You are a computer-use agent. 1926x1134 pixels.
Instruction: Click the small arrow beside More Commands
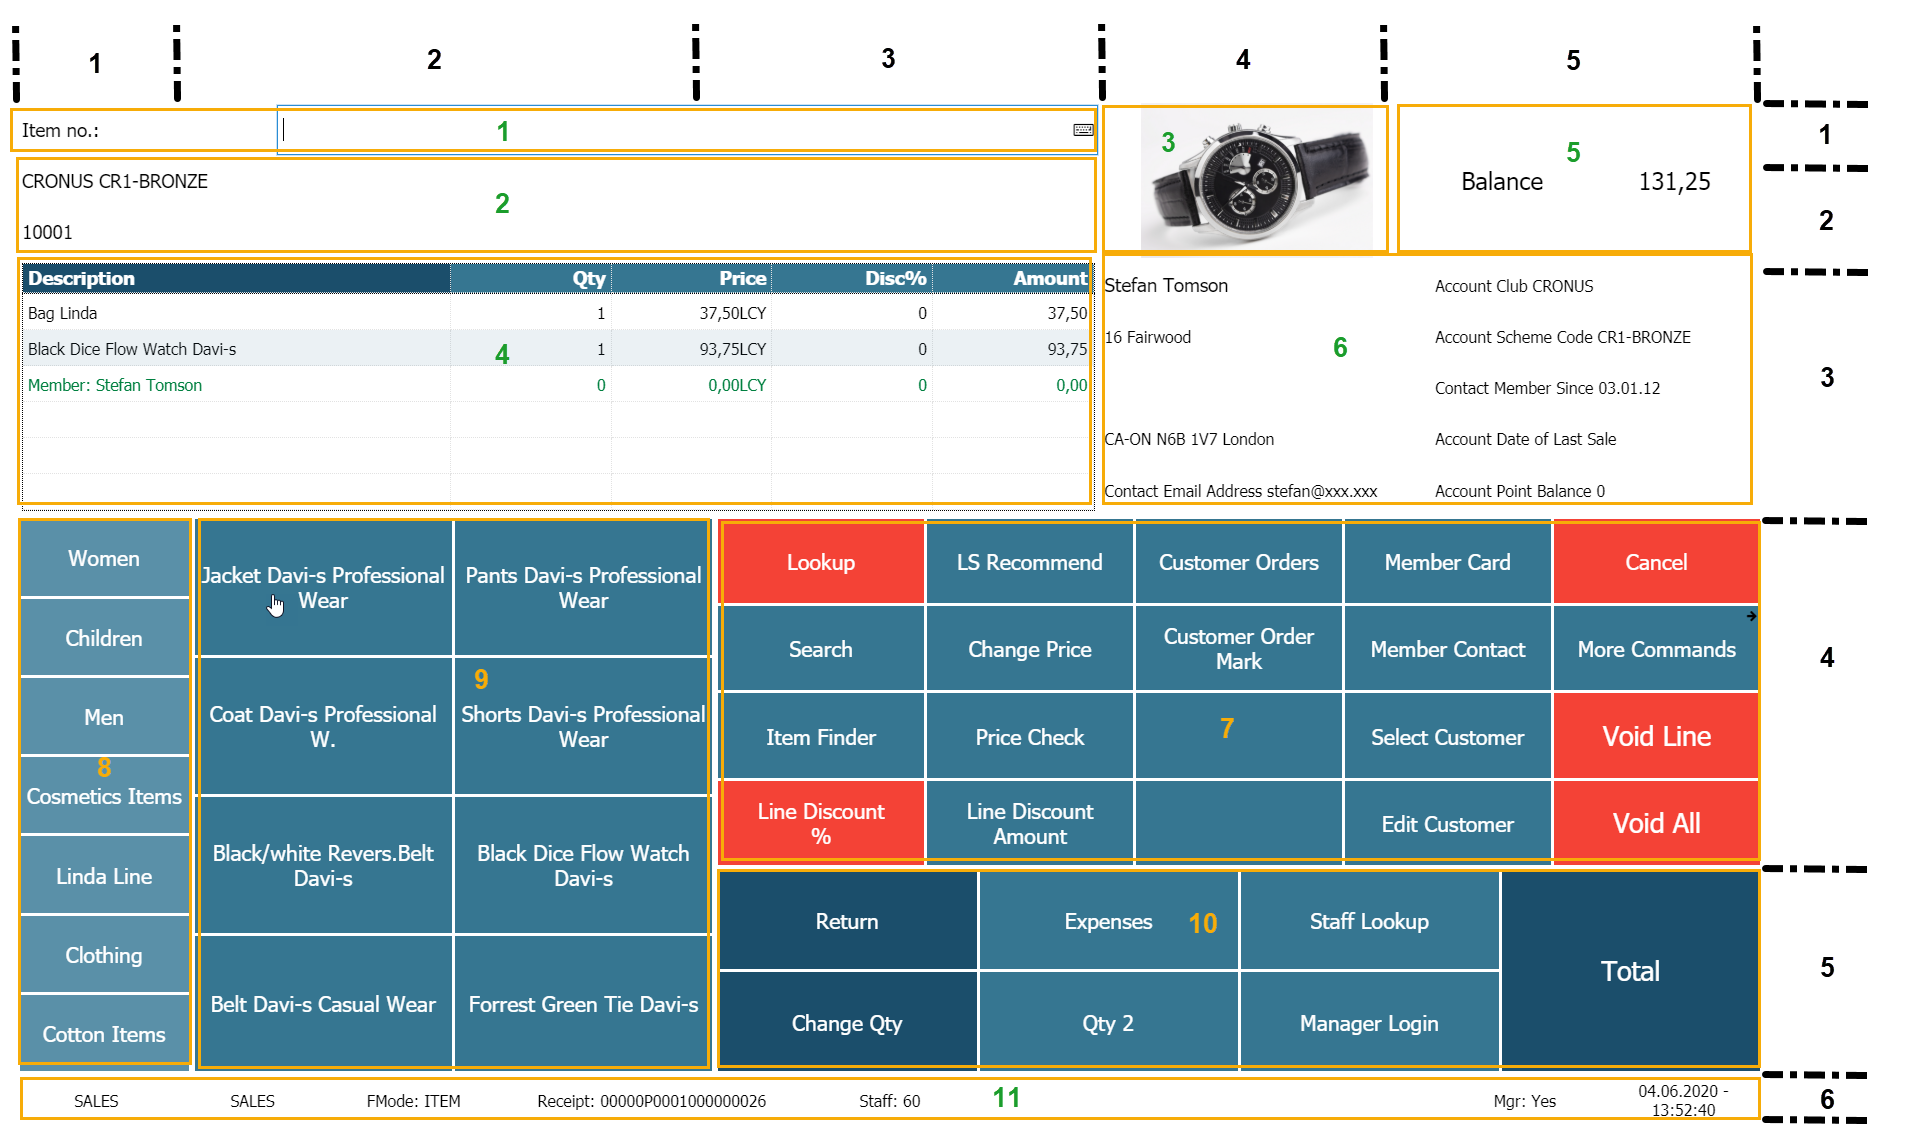[1751, 617]
